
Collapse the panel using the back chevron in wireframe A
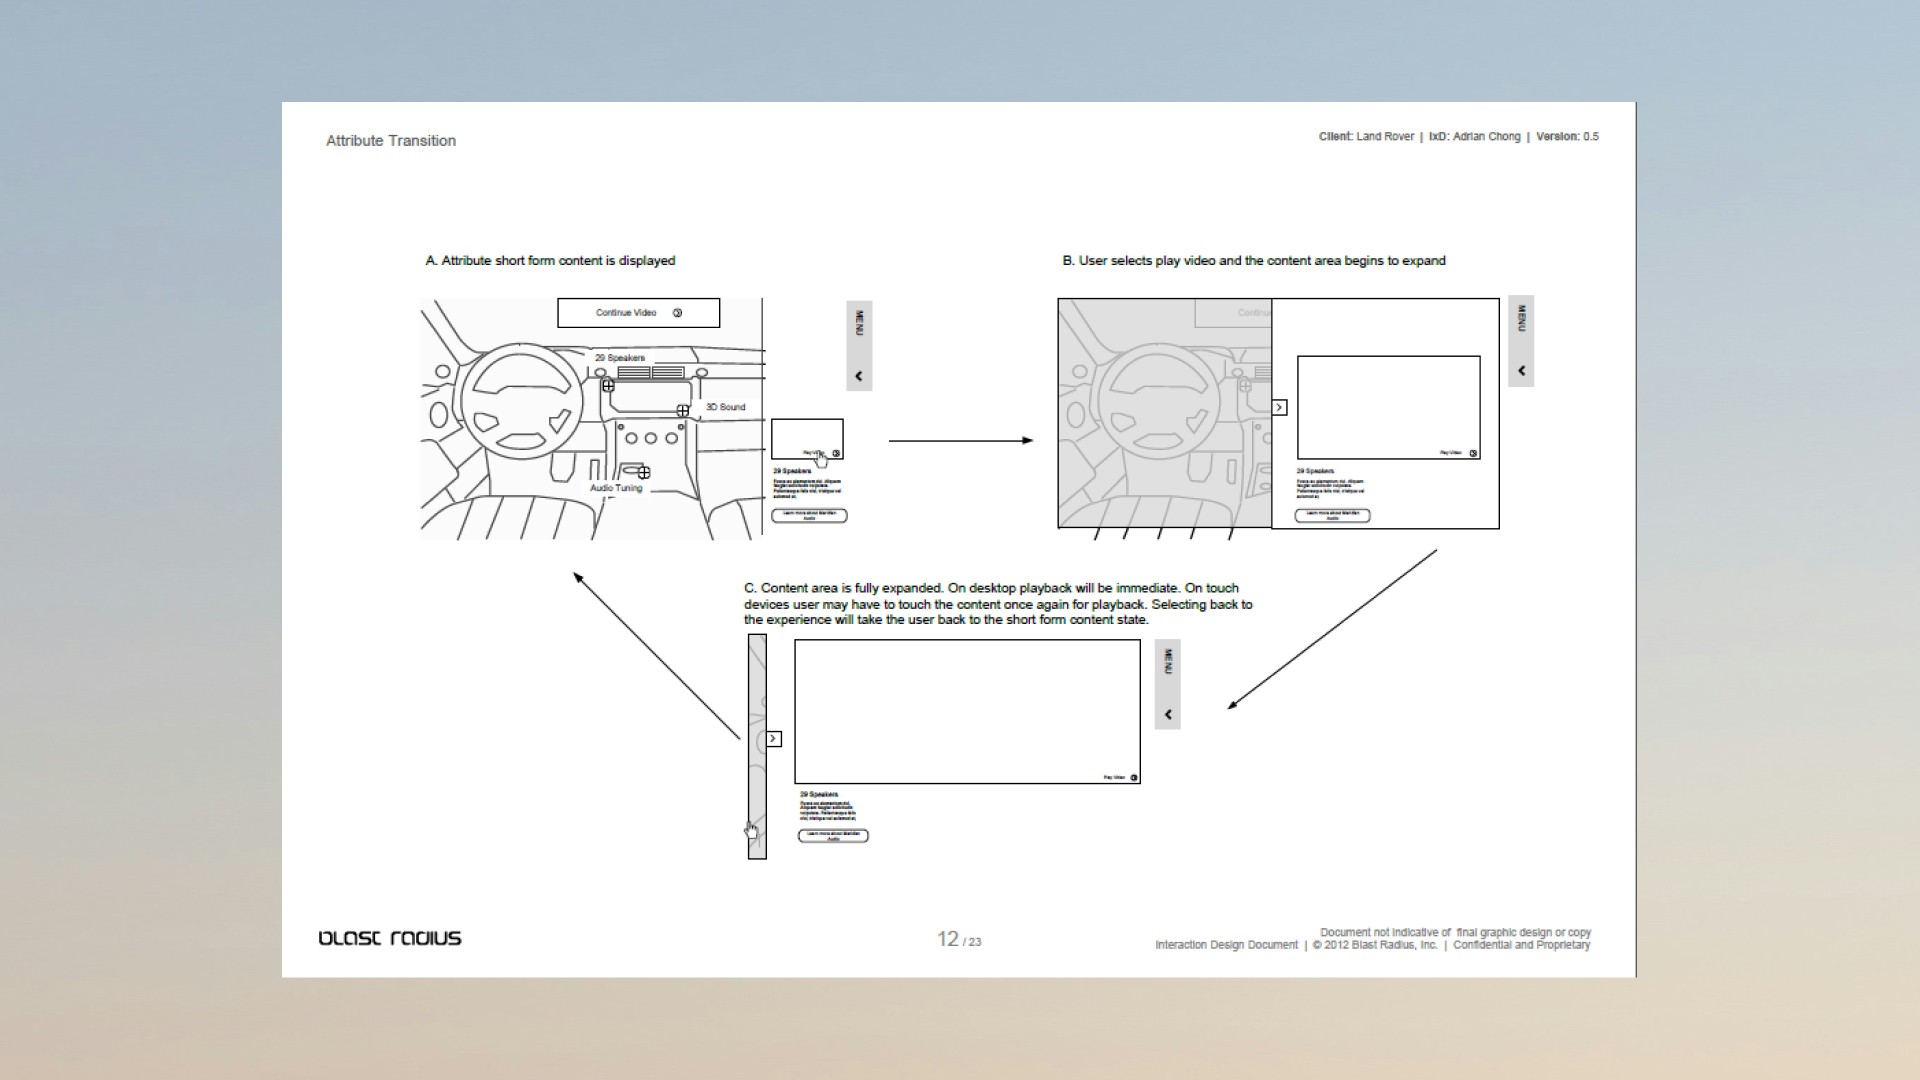click(x=858, y=375)
